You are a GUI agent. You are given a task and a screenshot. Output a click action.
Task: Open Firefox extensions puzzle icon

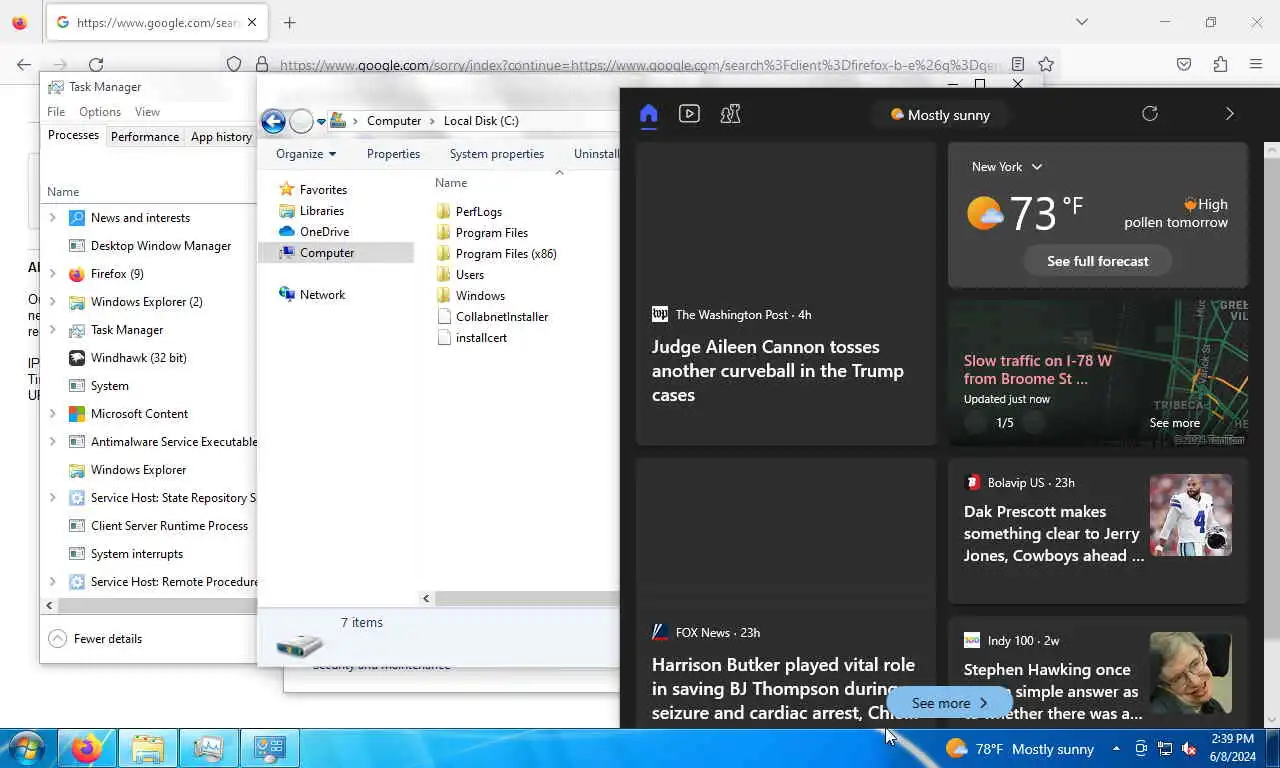(1220, 64)
